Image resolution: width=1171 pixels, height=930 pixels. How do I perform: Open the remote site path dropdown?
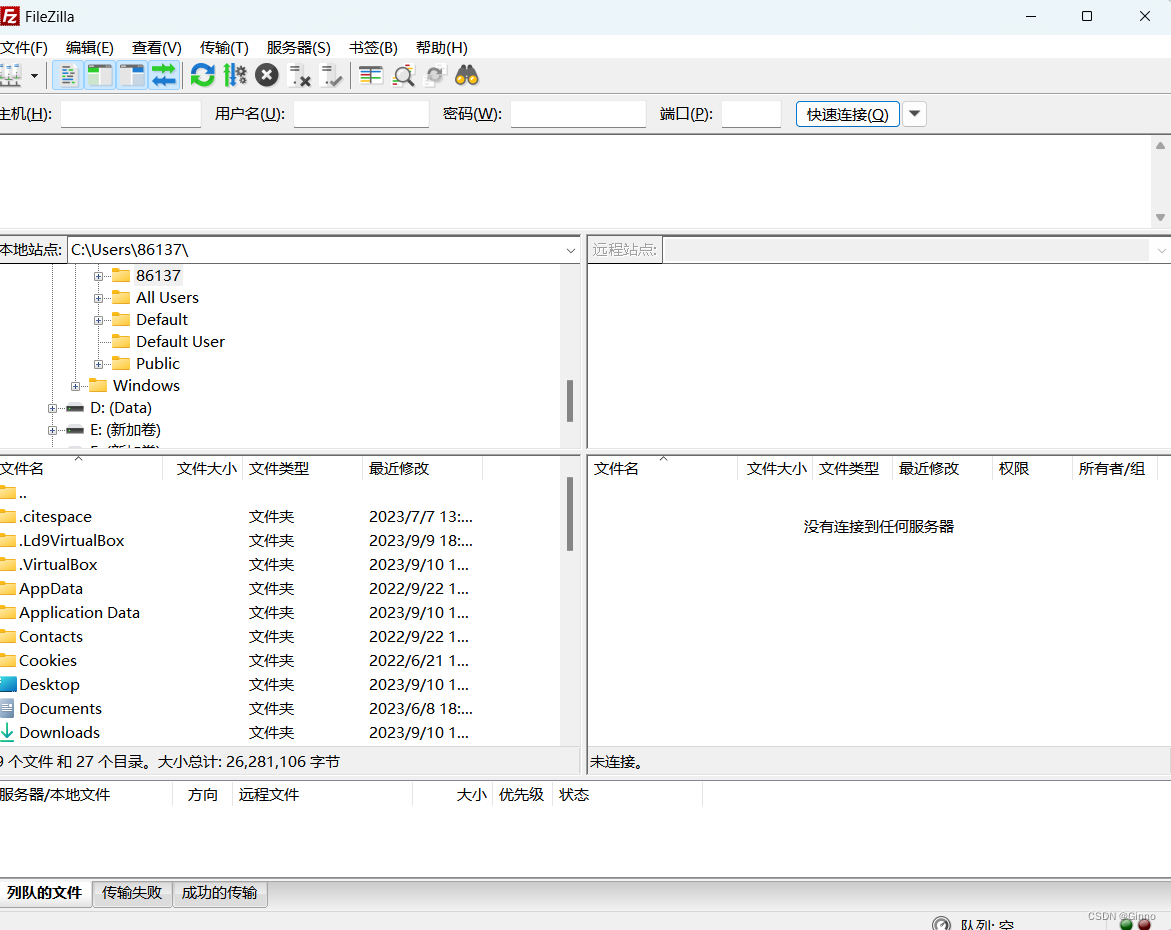click(1161, 250)
